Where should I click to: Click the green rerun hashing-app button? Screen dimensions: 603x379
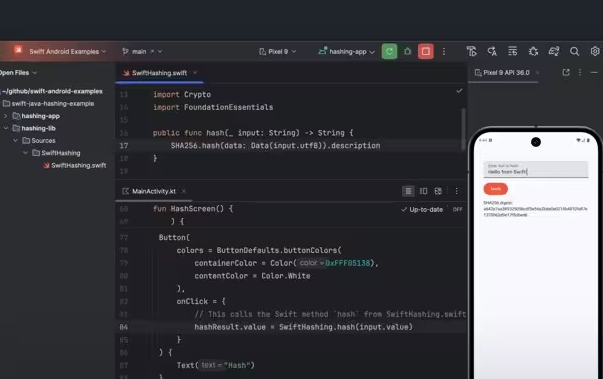389,52
